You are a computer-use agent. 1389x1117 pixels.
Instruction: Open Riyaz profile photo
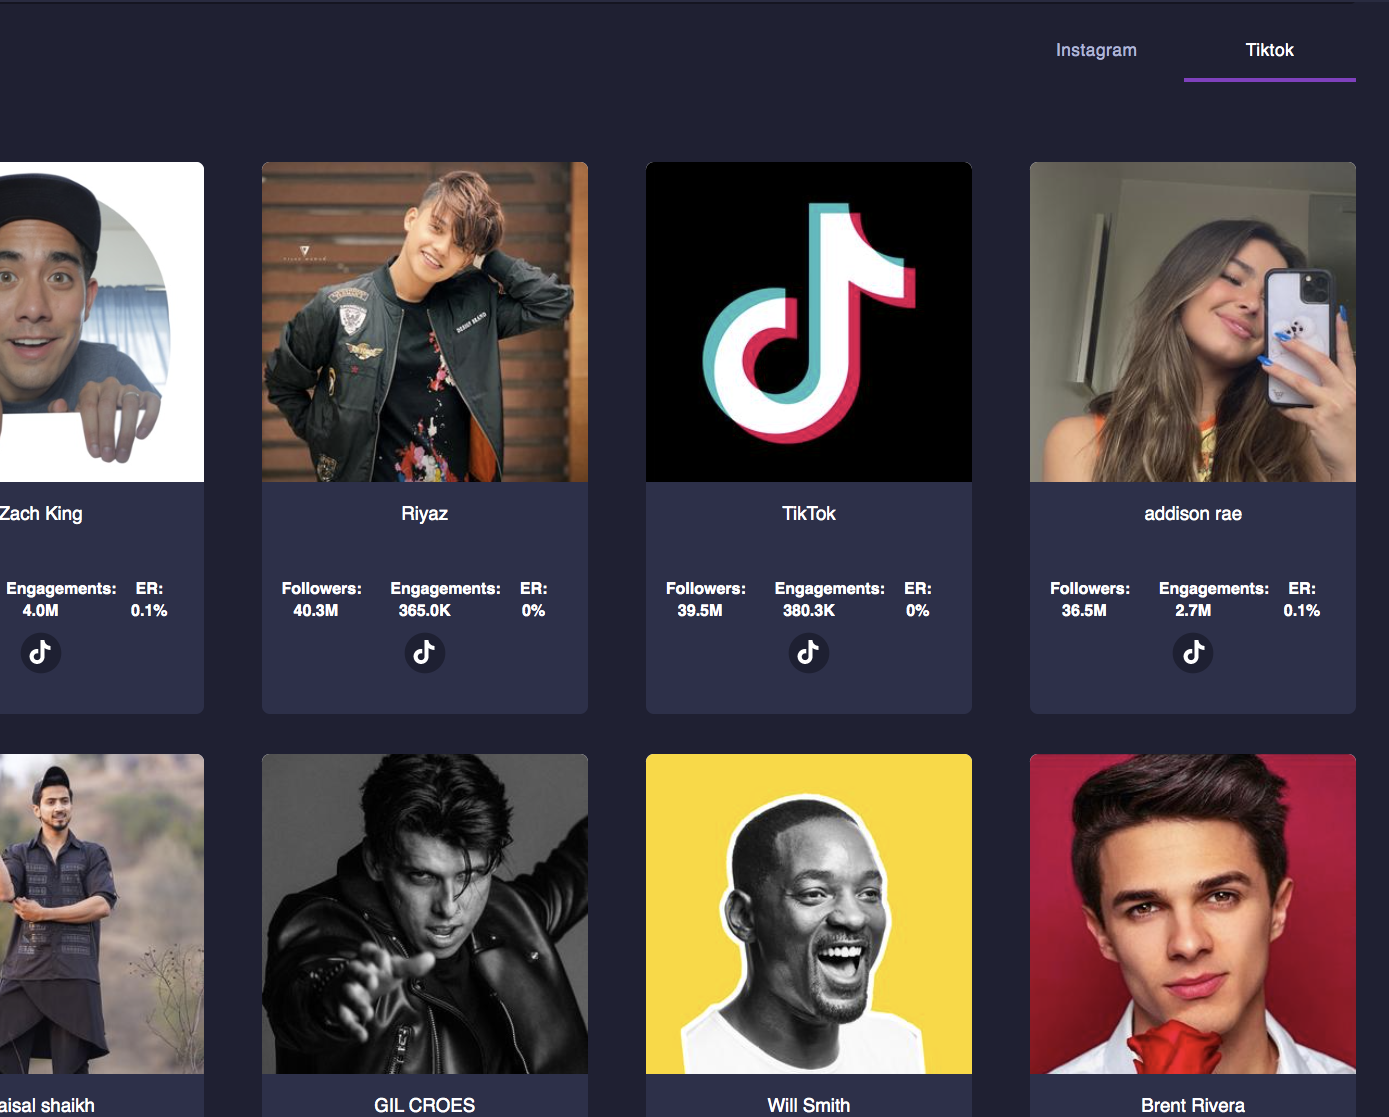click(425, 322)
